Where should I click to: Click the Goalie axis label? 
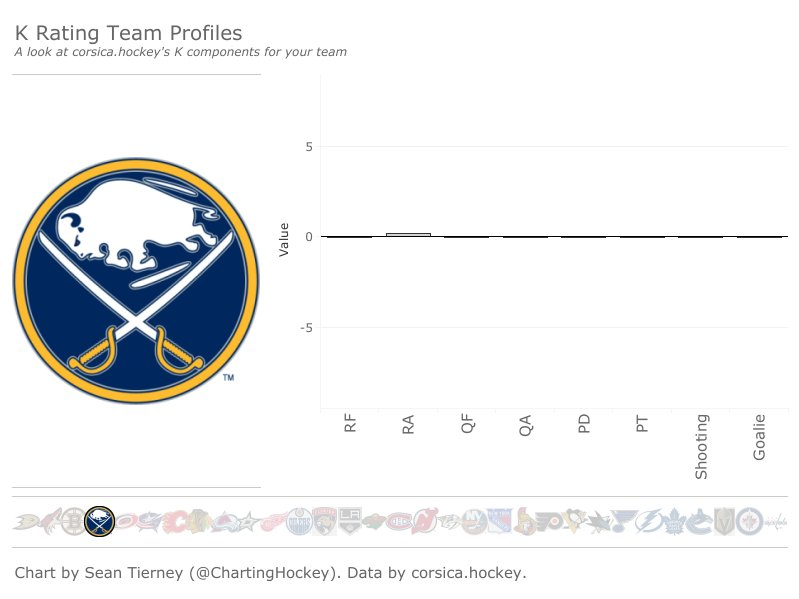point(759,437)
